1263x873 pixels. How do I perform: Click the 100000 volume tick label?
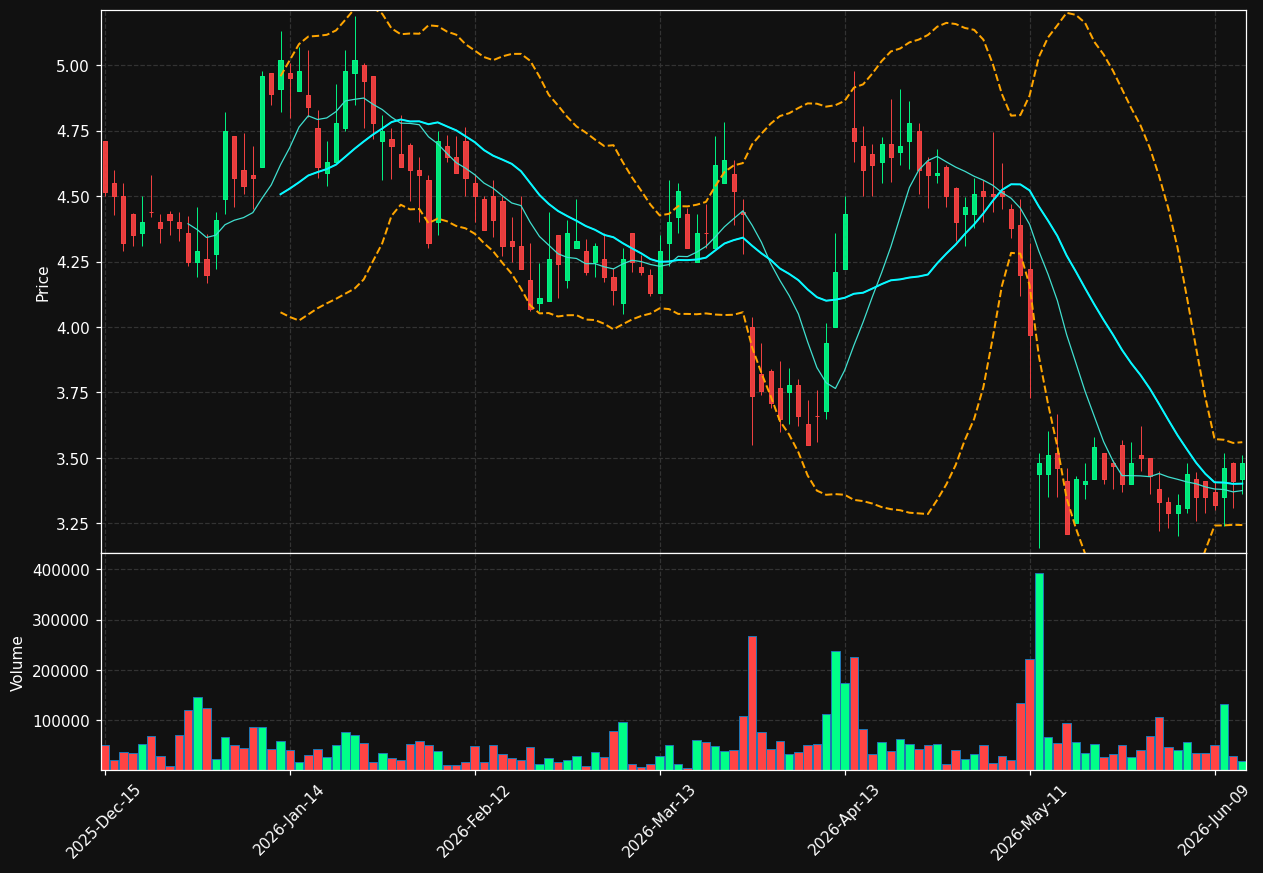click(x=64, y=721)
